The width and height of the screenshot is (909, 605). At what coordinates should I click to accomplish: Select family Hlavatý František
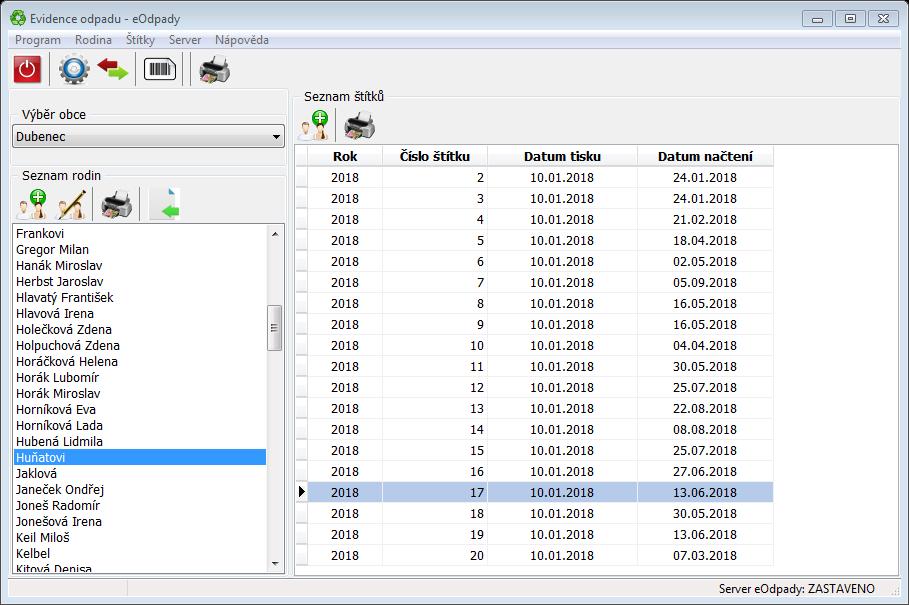coord(140,298)
